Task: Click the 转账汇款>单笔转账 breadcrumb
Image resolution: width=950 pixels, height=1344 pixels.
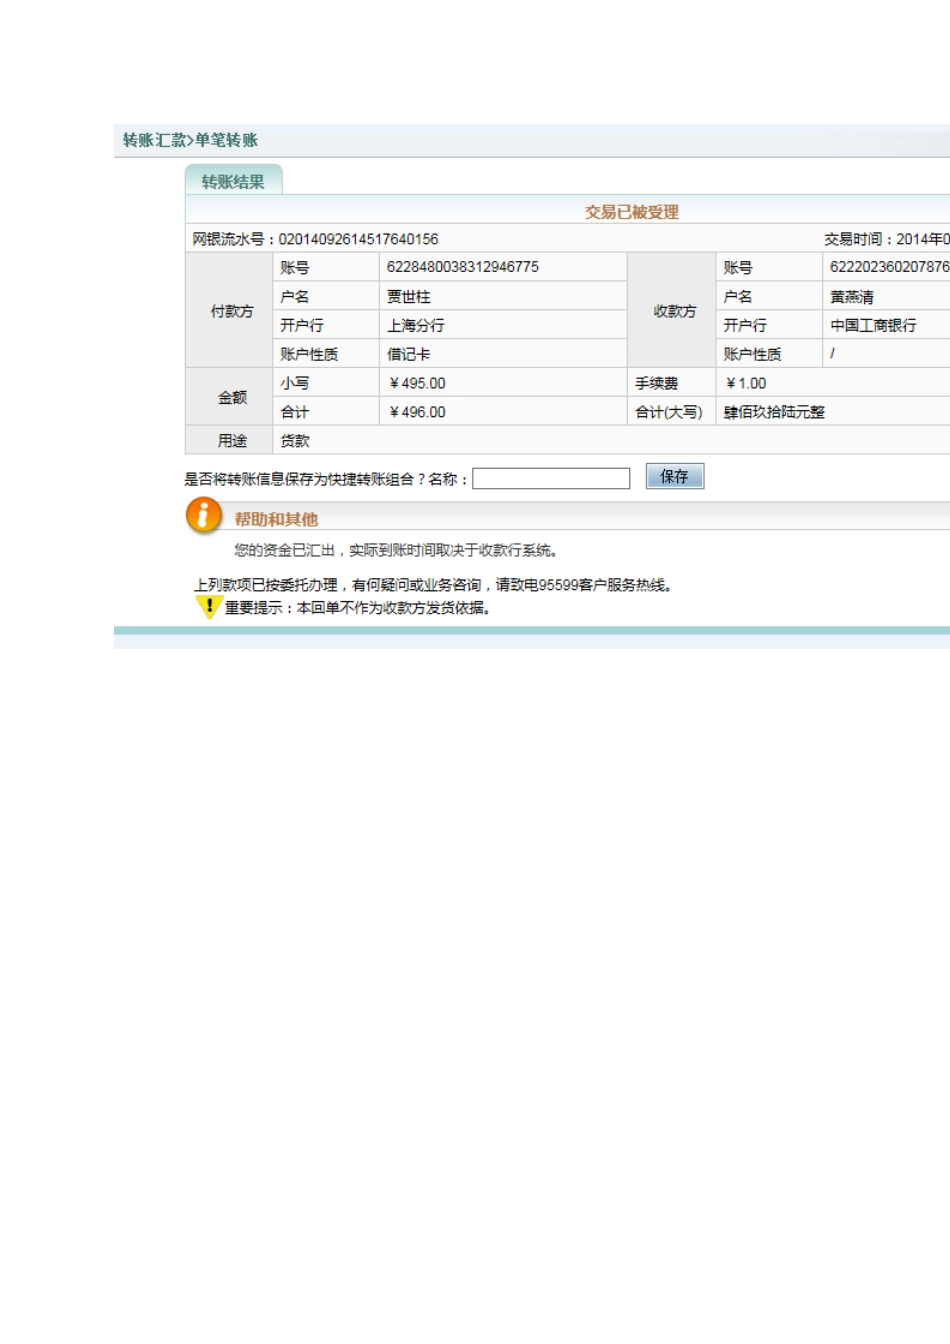Action: click(x=190, y=140)
